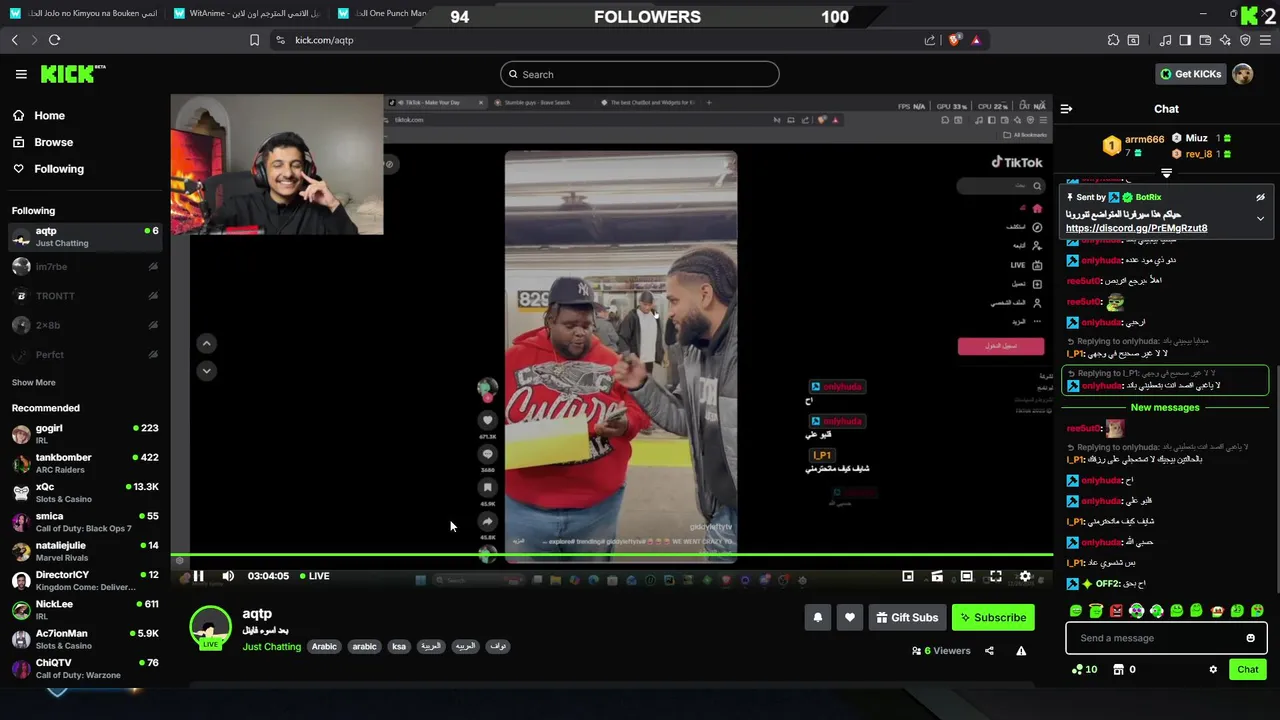Enter fullscreen on video player
Viewport: 1280px width, 720px height.
click(995, 576)
